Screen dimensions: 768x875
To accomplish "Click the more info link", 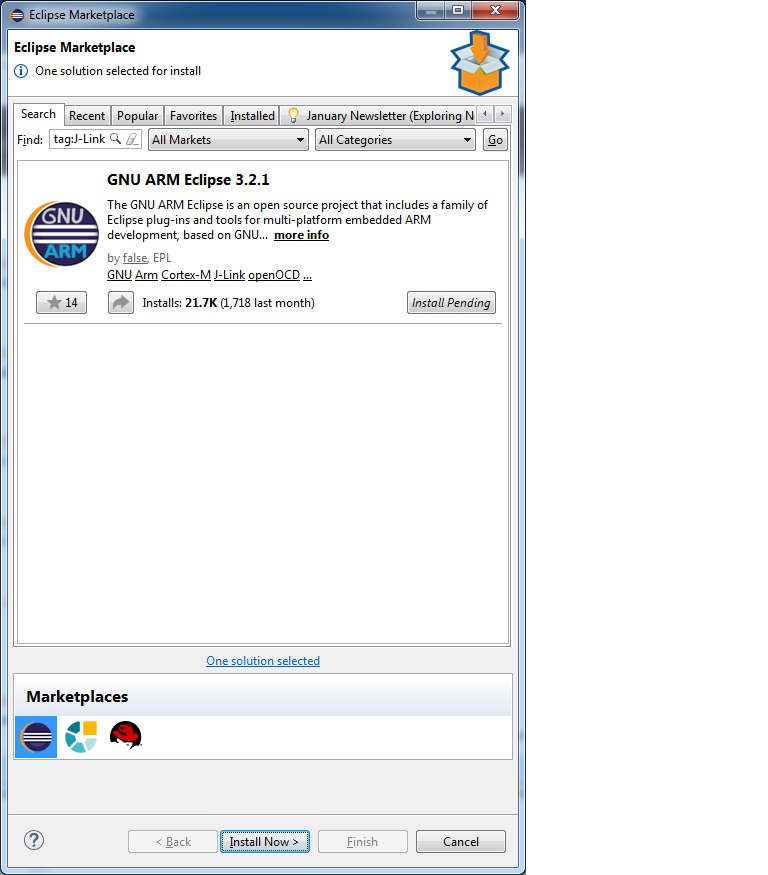I will pyautogui.click(x=301, y=235).
